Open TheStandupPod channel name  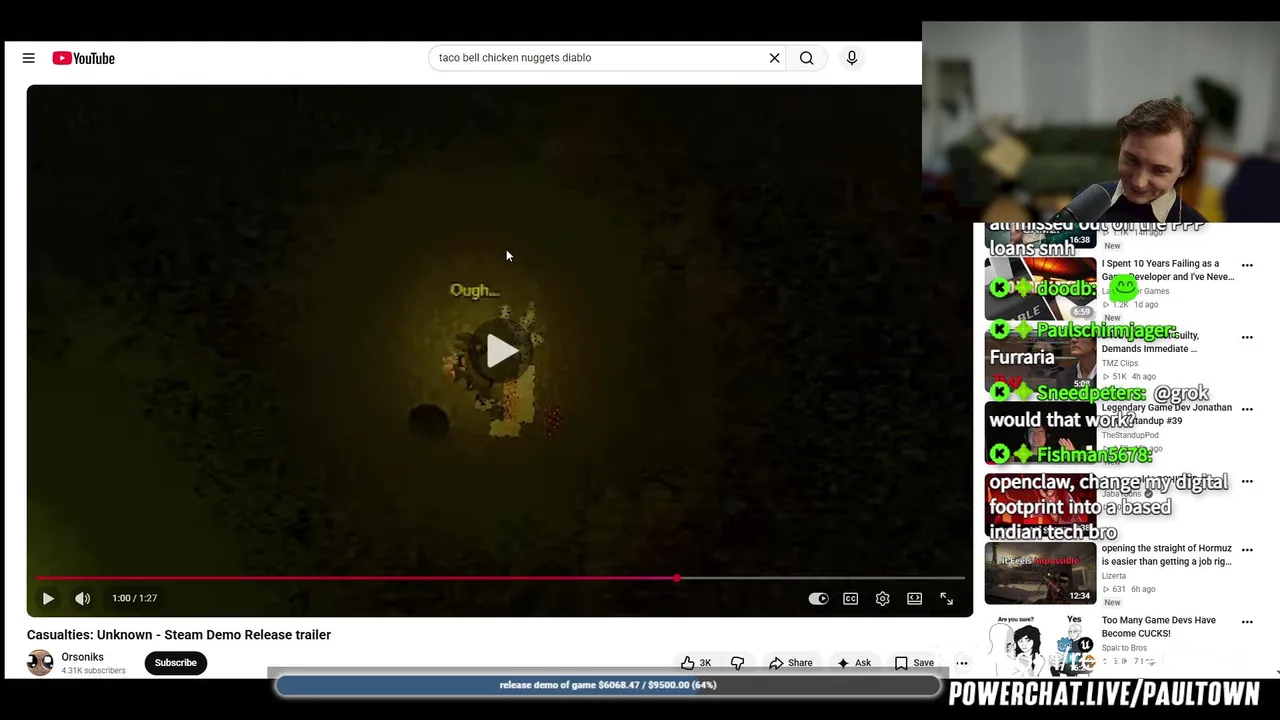1130,436
